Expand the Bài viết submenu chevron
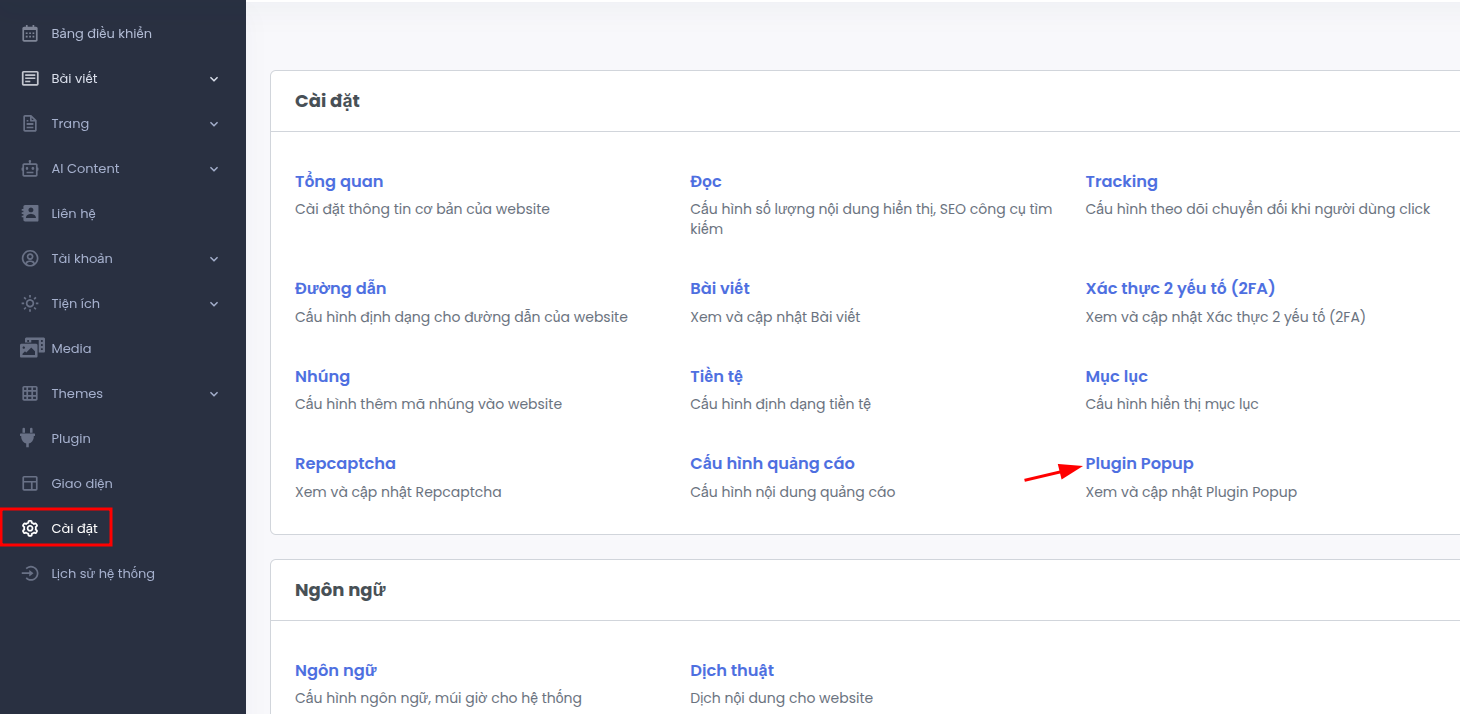Viewport: 1460px width, 714px height. click(214, 79)
